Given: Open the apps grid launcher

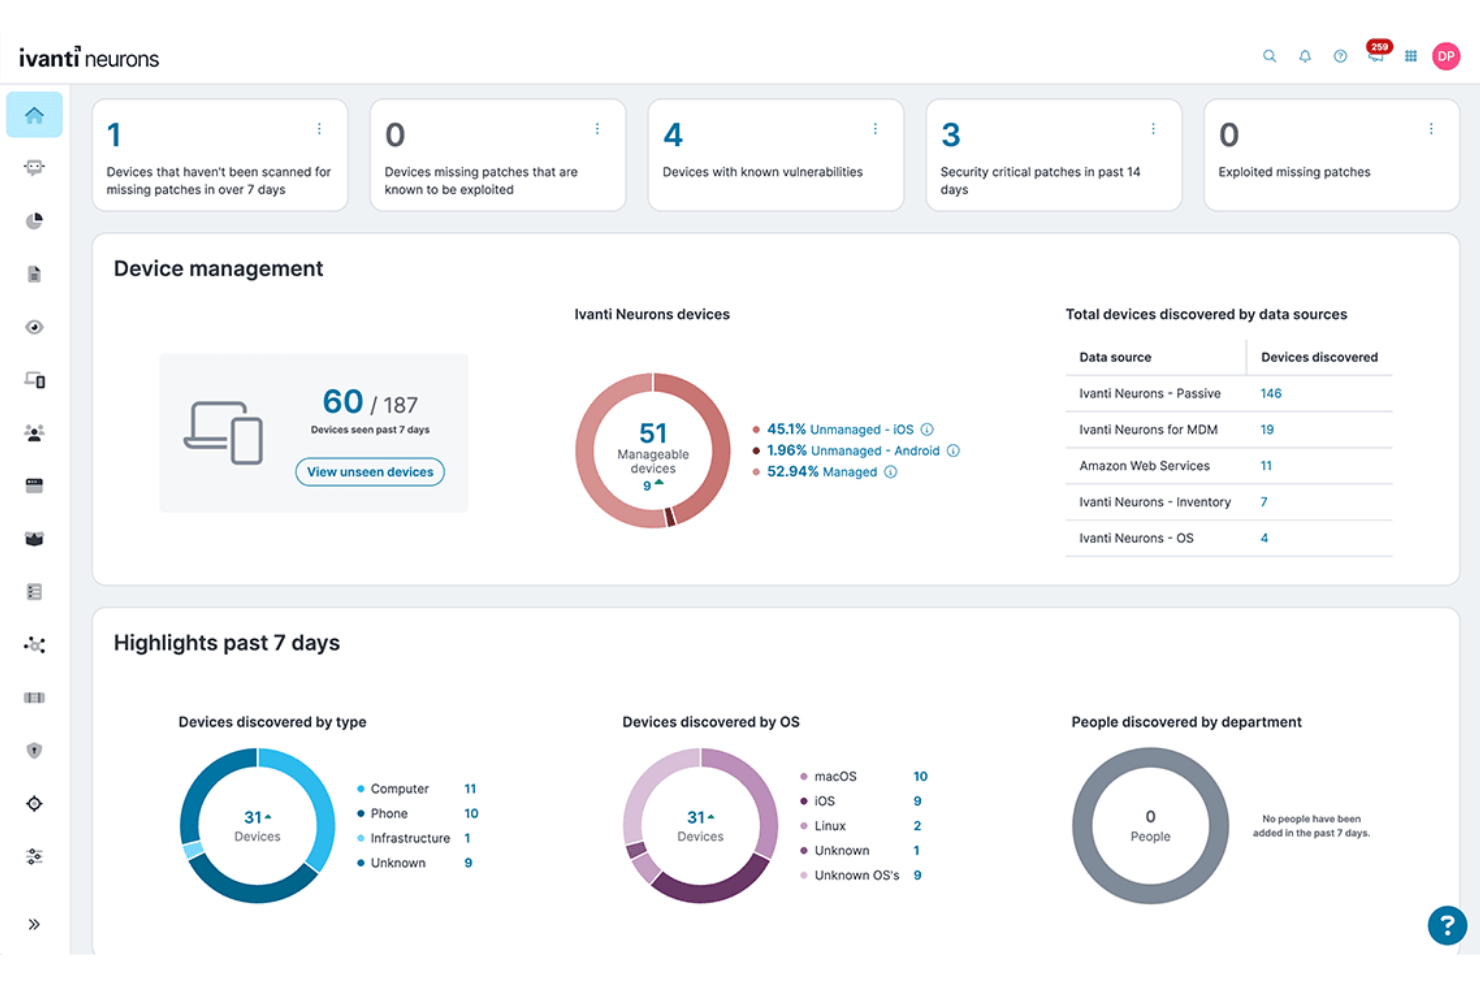Looking at the screenshot, I should pyautogui.click(x=1411, y=56).
